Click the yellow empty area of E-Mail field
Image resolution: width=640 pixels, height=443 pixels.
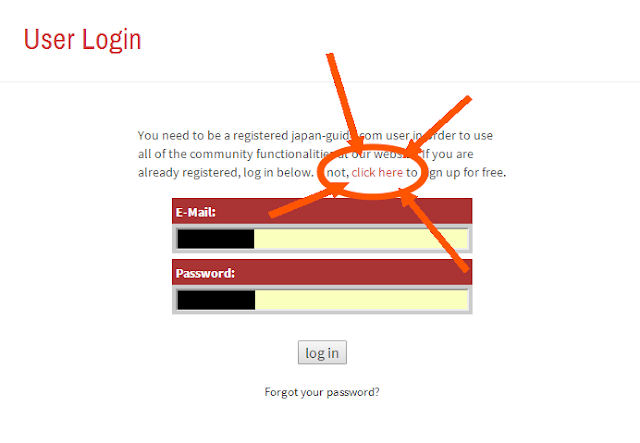pyautogui.click(x=361, y=239)
